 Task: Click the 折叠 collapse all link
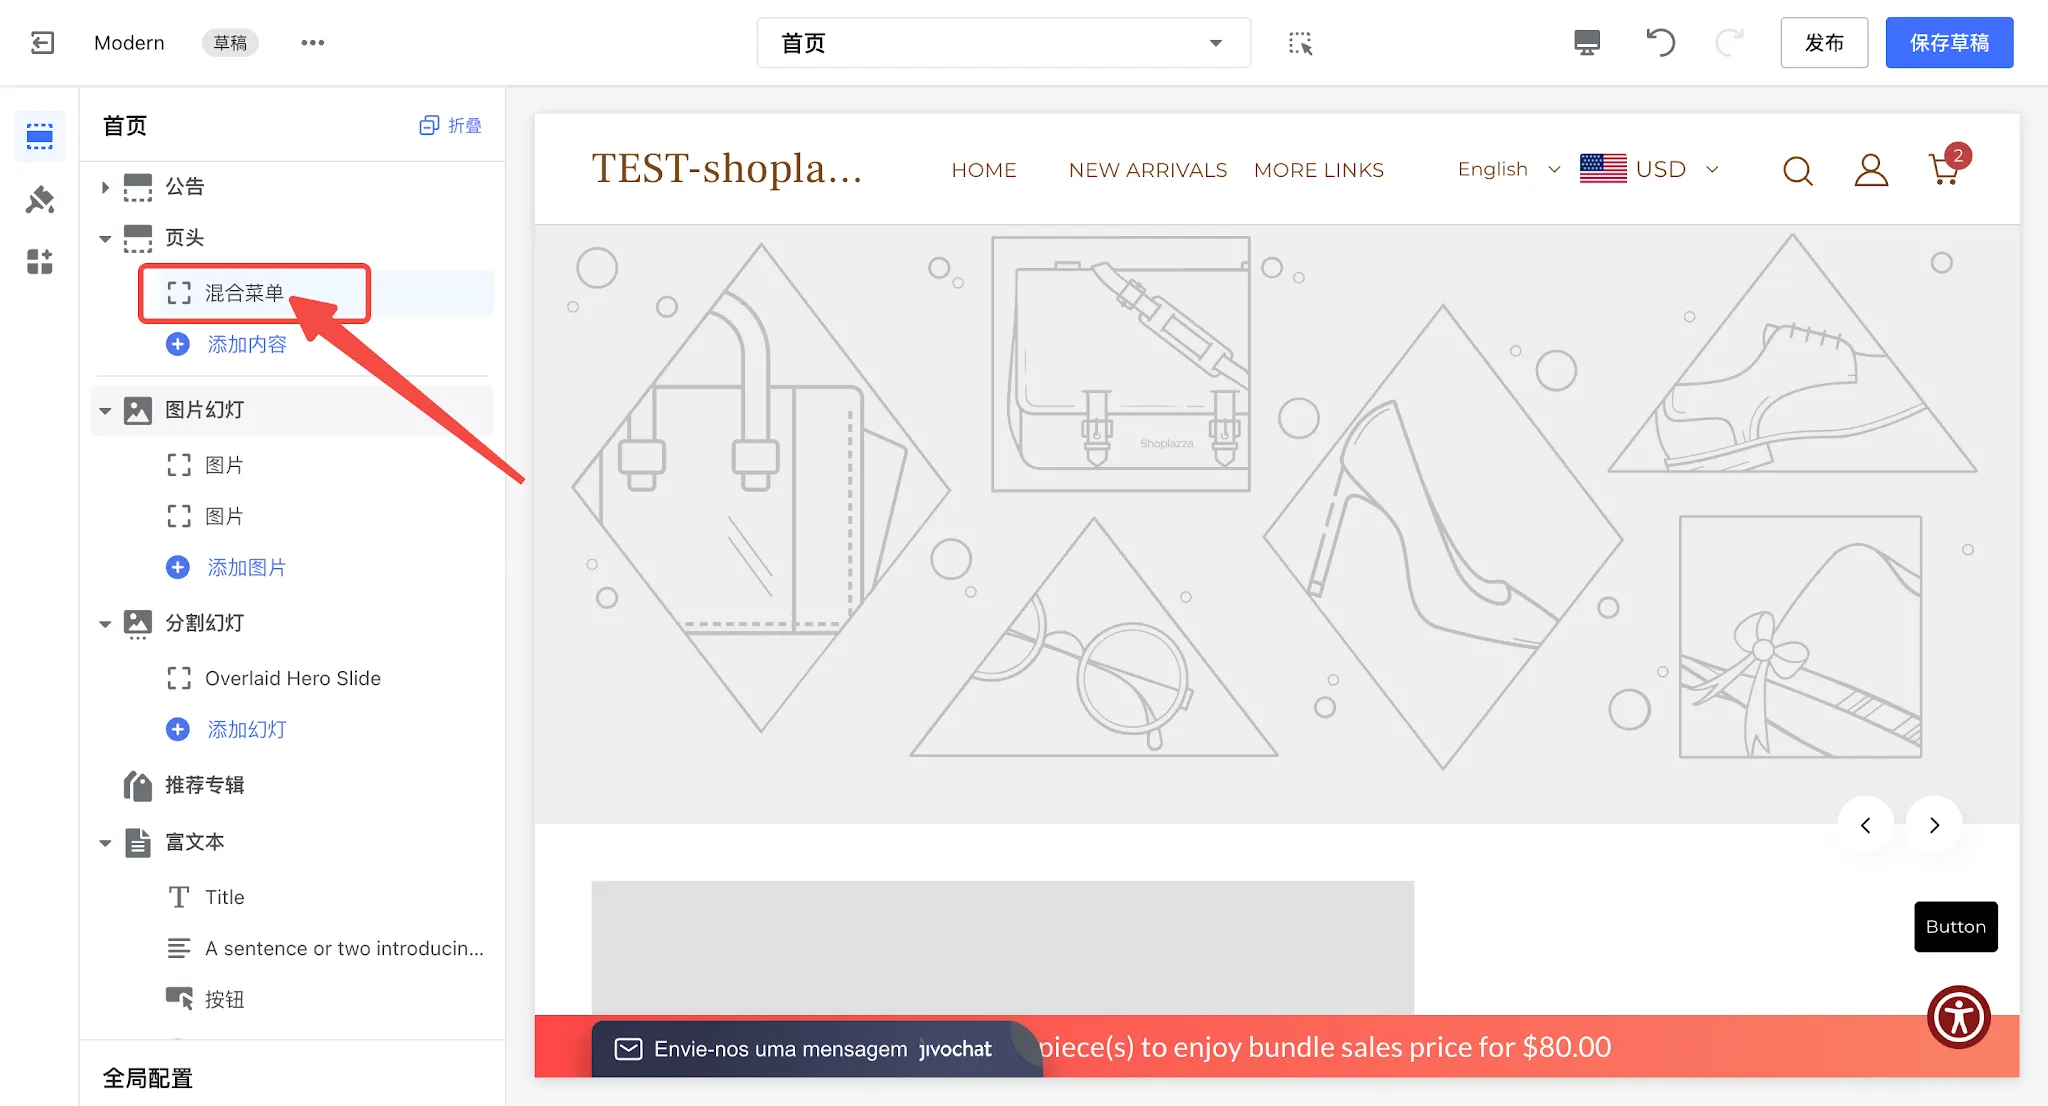tap(451, 125)
